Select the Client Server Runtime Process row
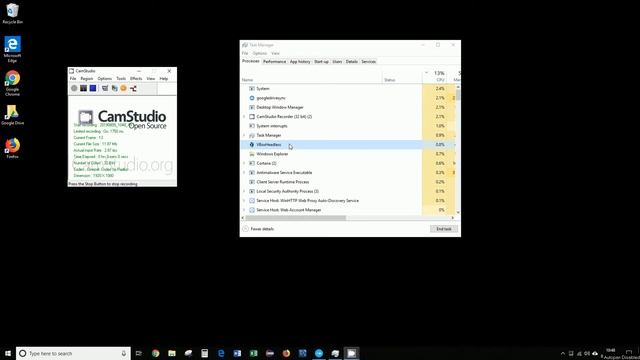The width and height of the screenshot is (640, 360). click(347, 182)
